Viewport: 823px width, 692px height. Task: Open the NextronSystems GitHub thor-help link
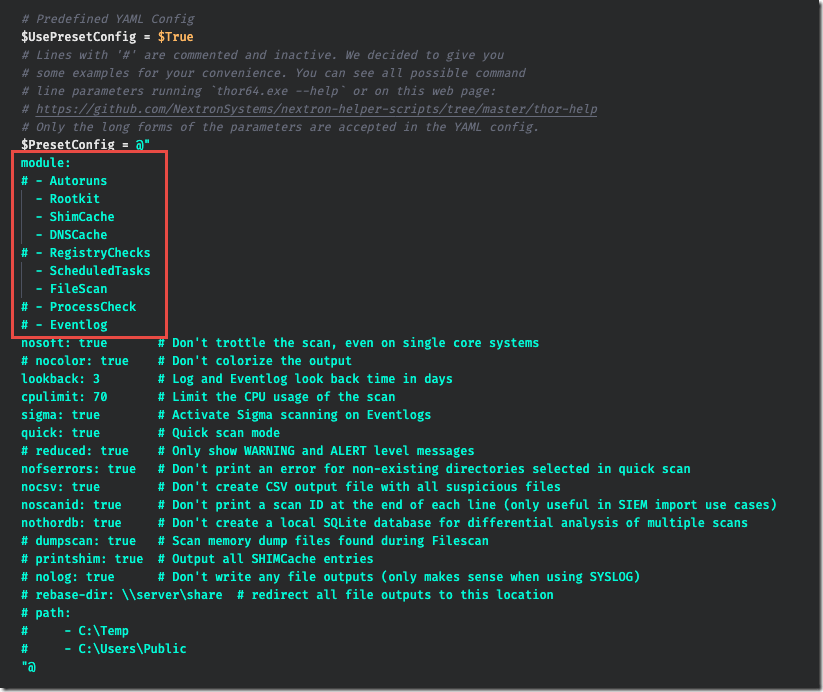click(316, 108)
